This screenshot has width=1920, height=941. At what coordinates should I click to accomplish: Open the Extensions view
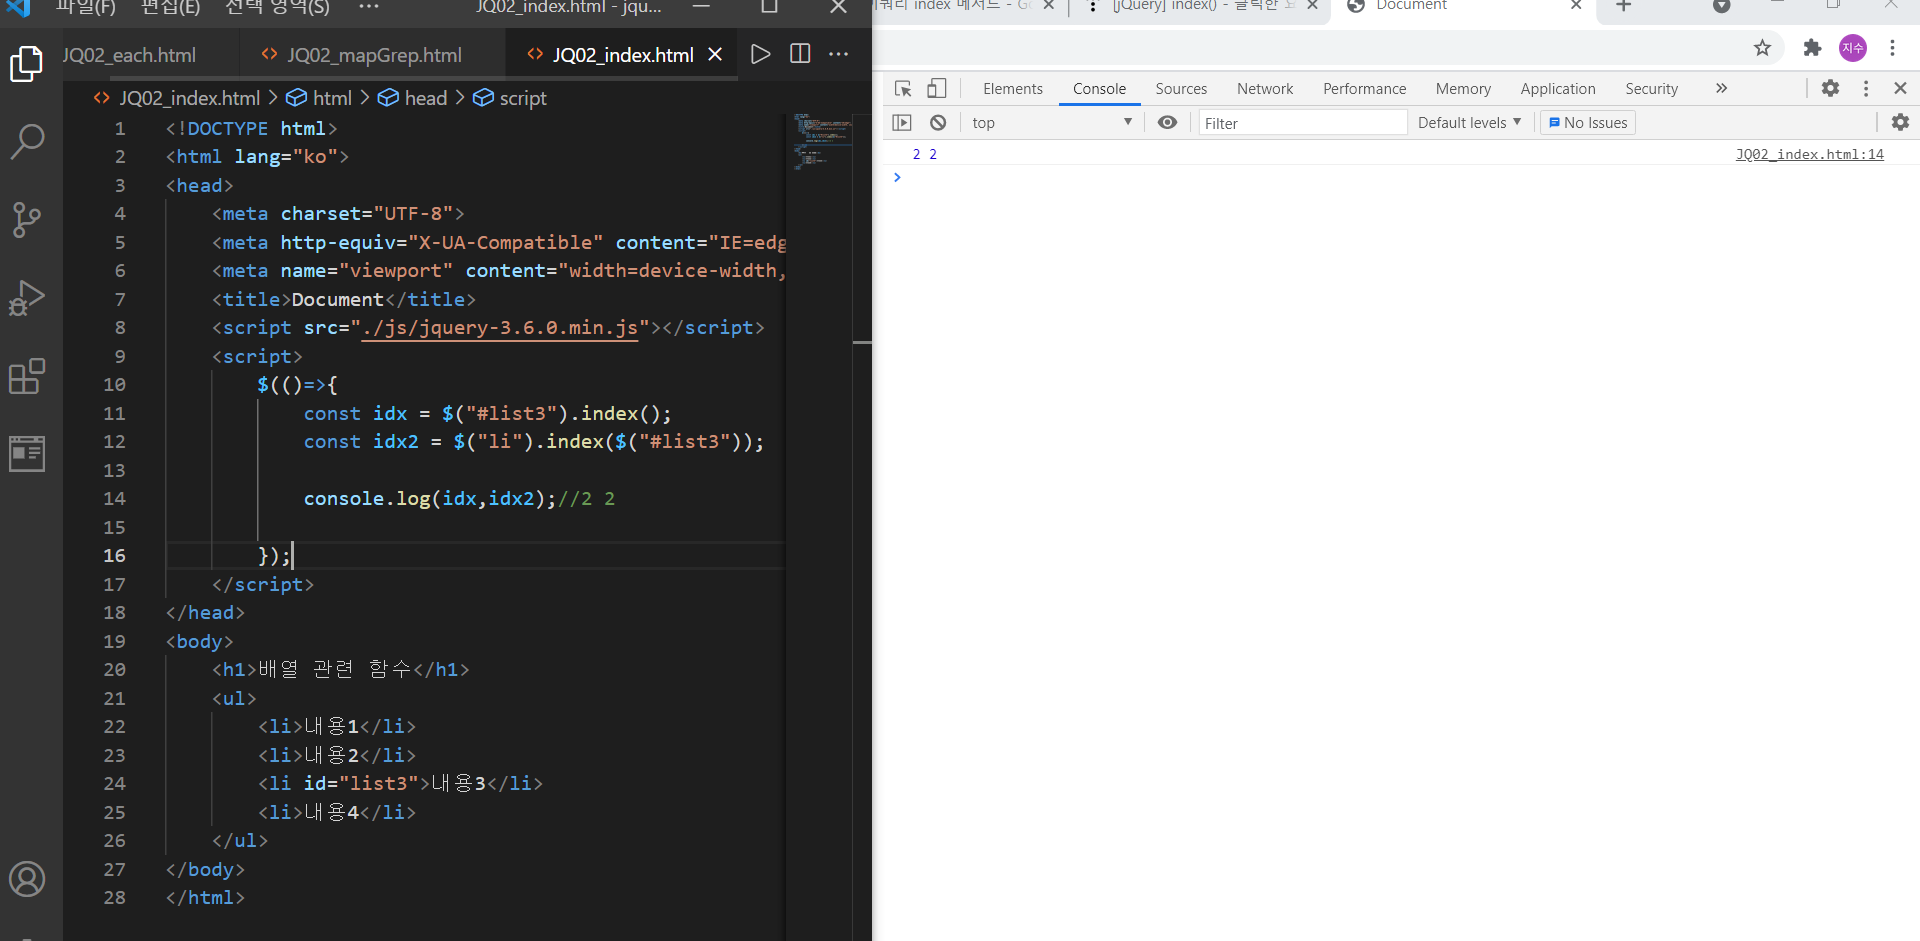pos(27,376)
